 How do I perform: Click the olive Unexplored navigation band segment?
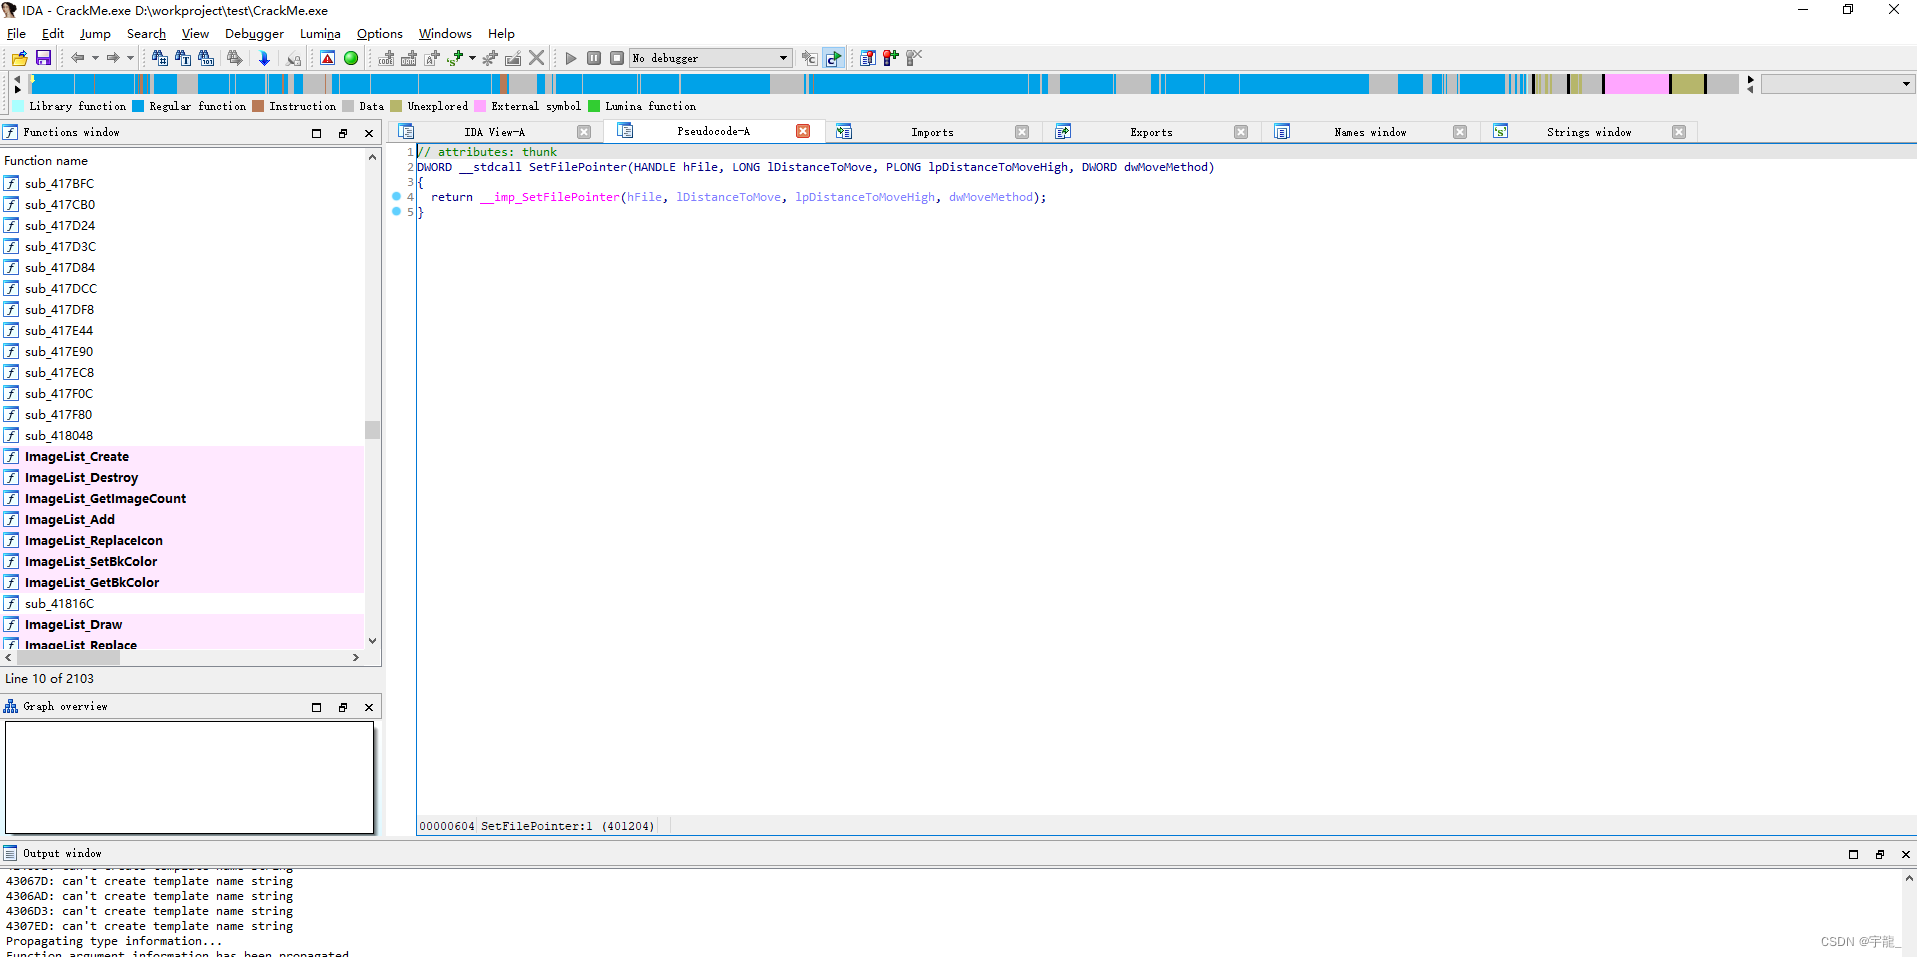click(x=1688, y=84)
